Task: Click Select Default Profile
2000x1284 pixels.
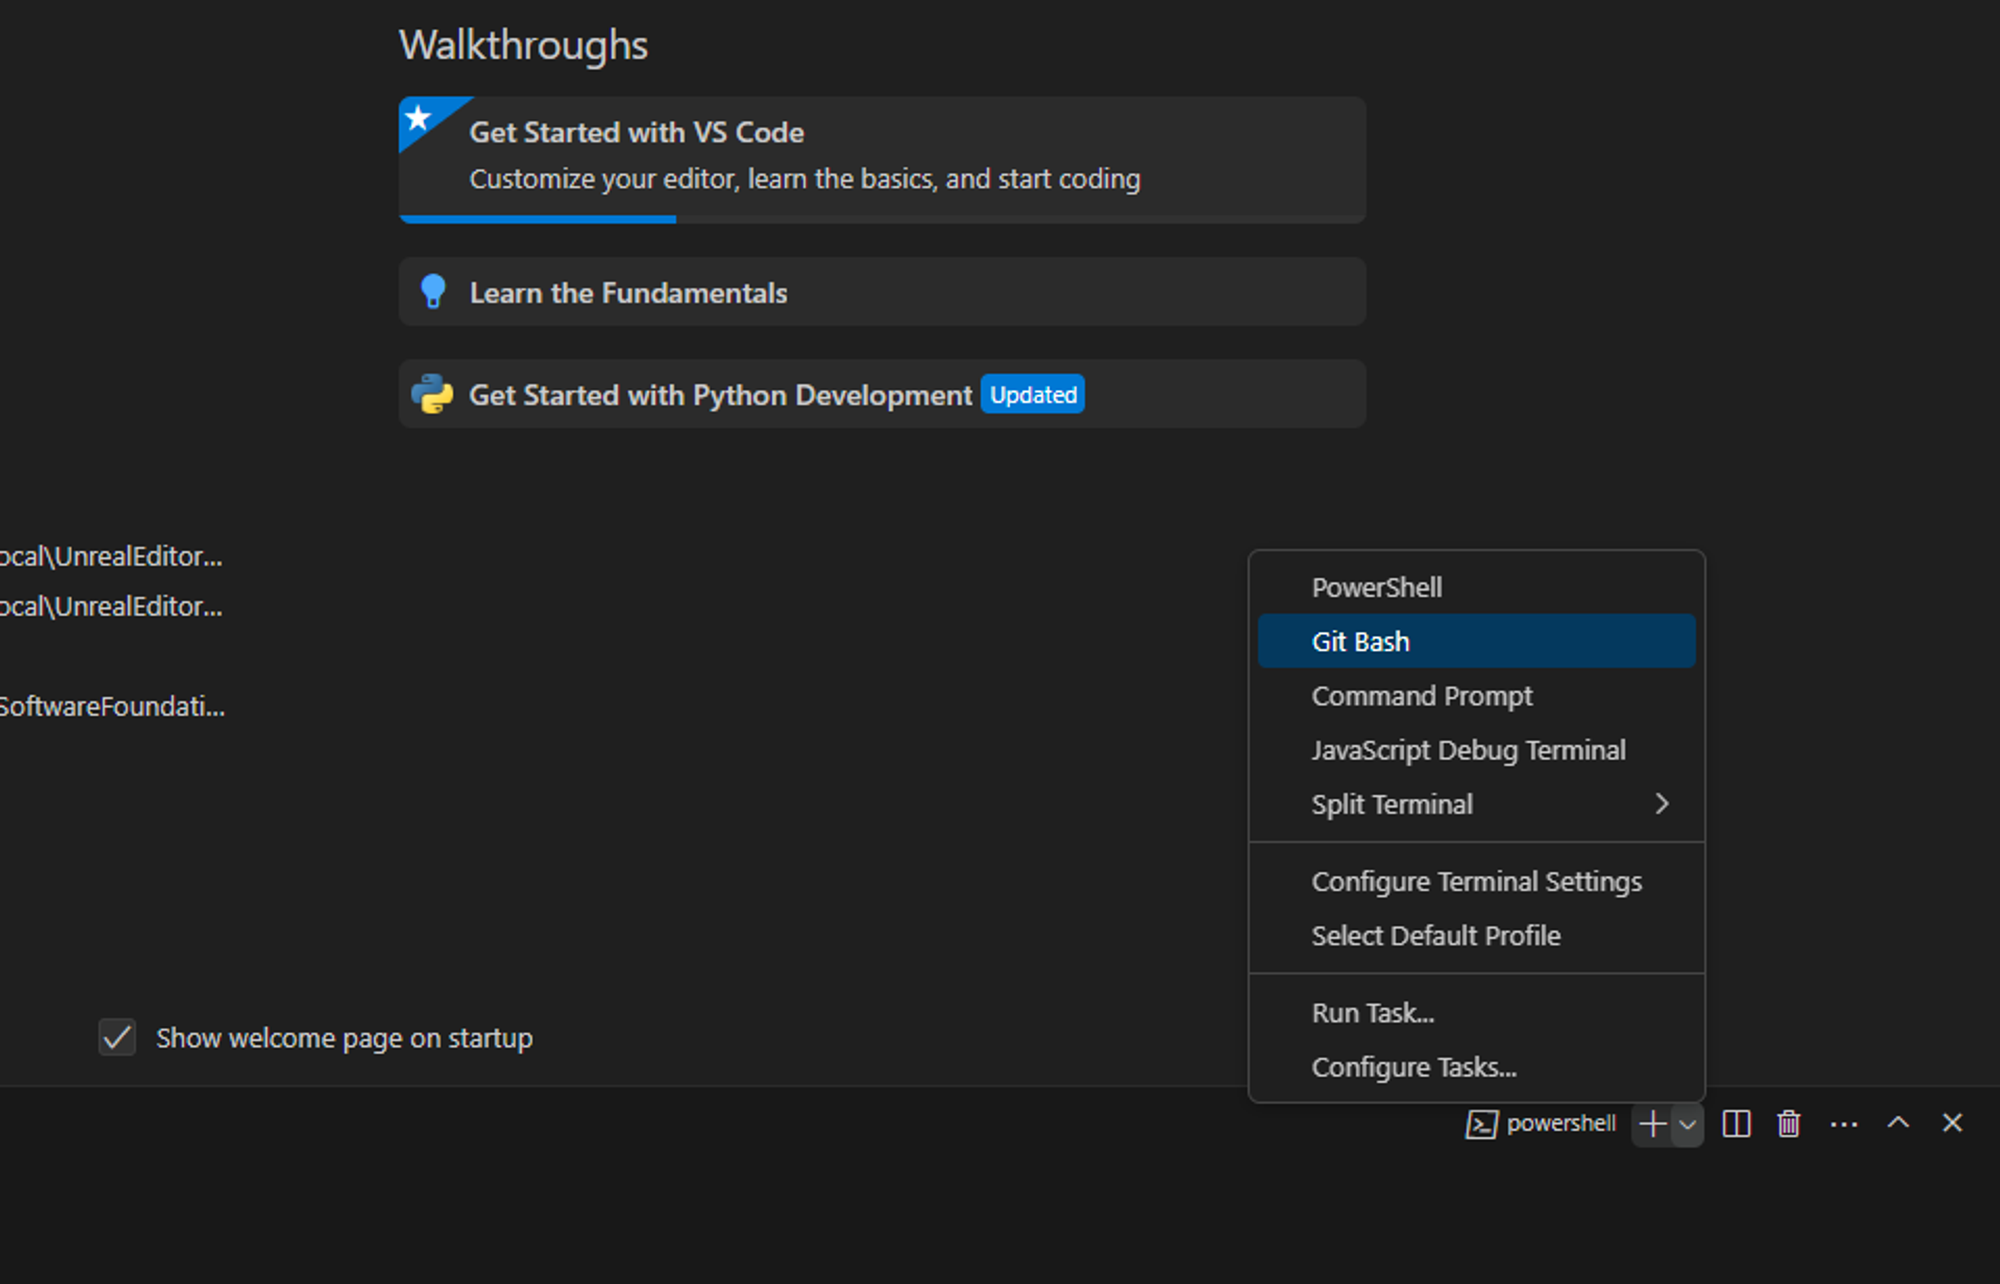Action: (x=1435, y=935)
